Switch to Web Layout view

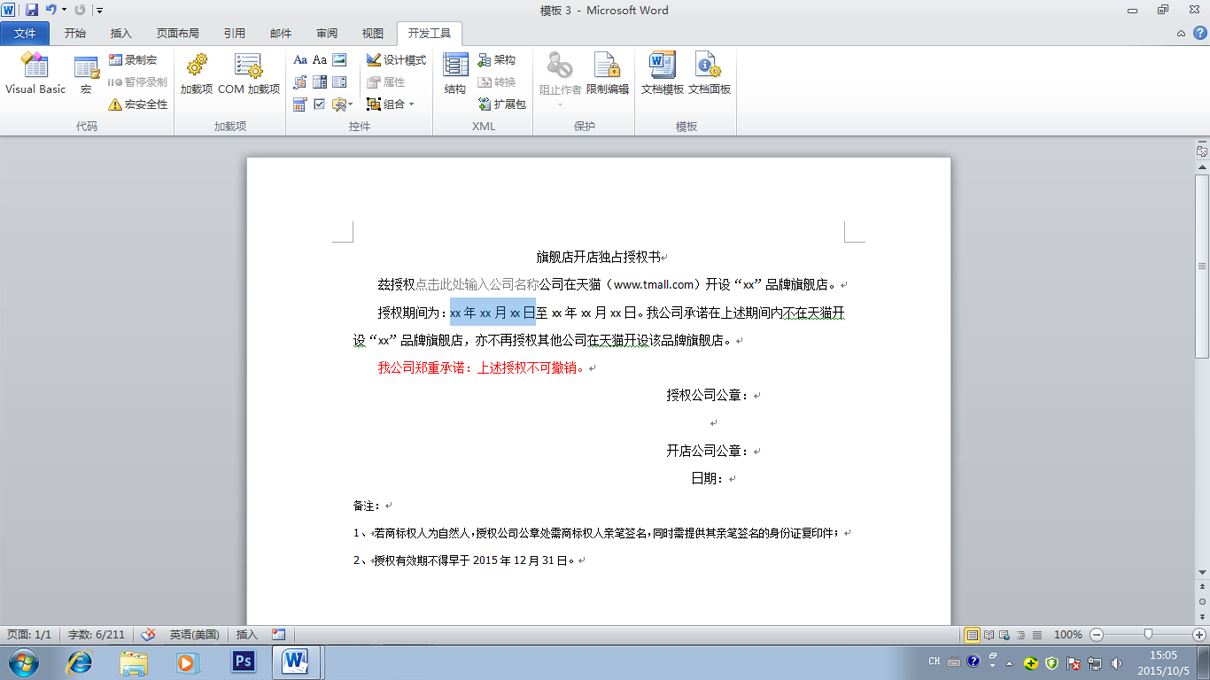[x=1005, y=634]
